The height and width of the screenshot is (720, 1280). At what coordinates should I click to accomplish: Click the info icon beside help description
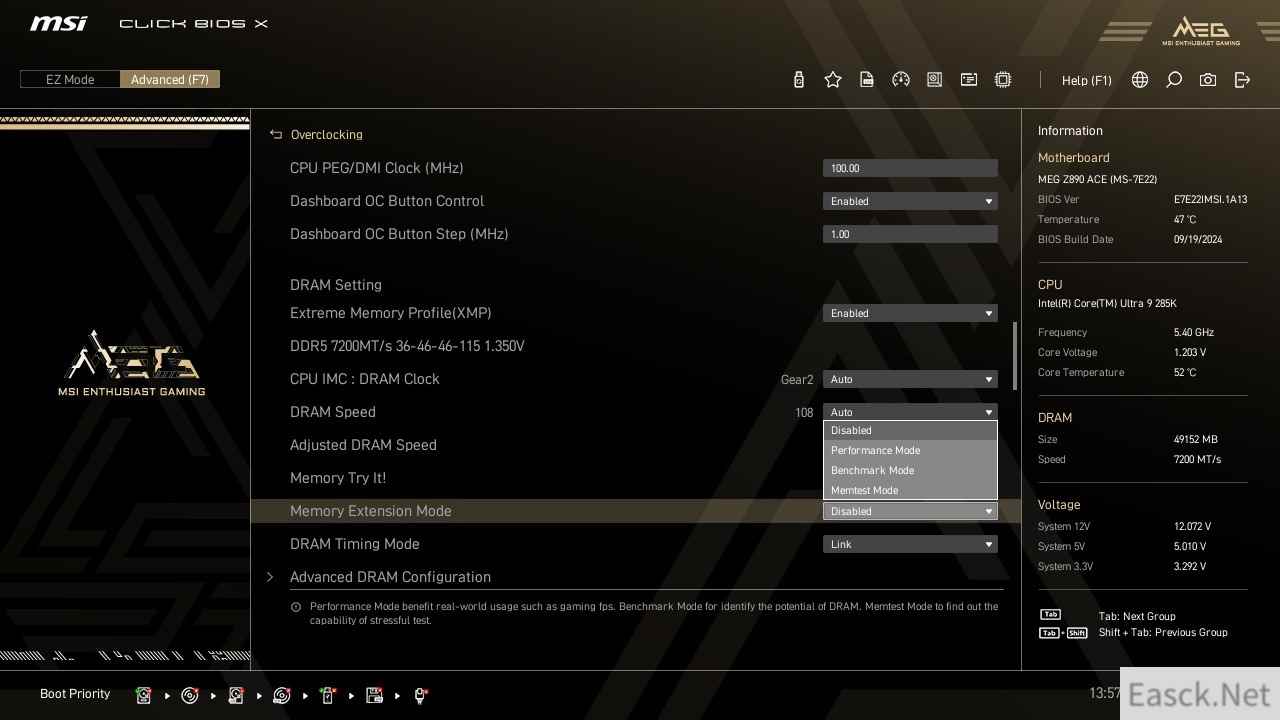tap(296, 607)
